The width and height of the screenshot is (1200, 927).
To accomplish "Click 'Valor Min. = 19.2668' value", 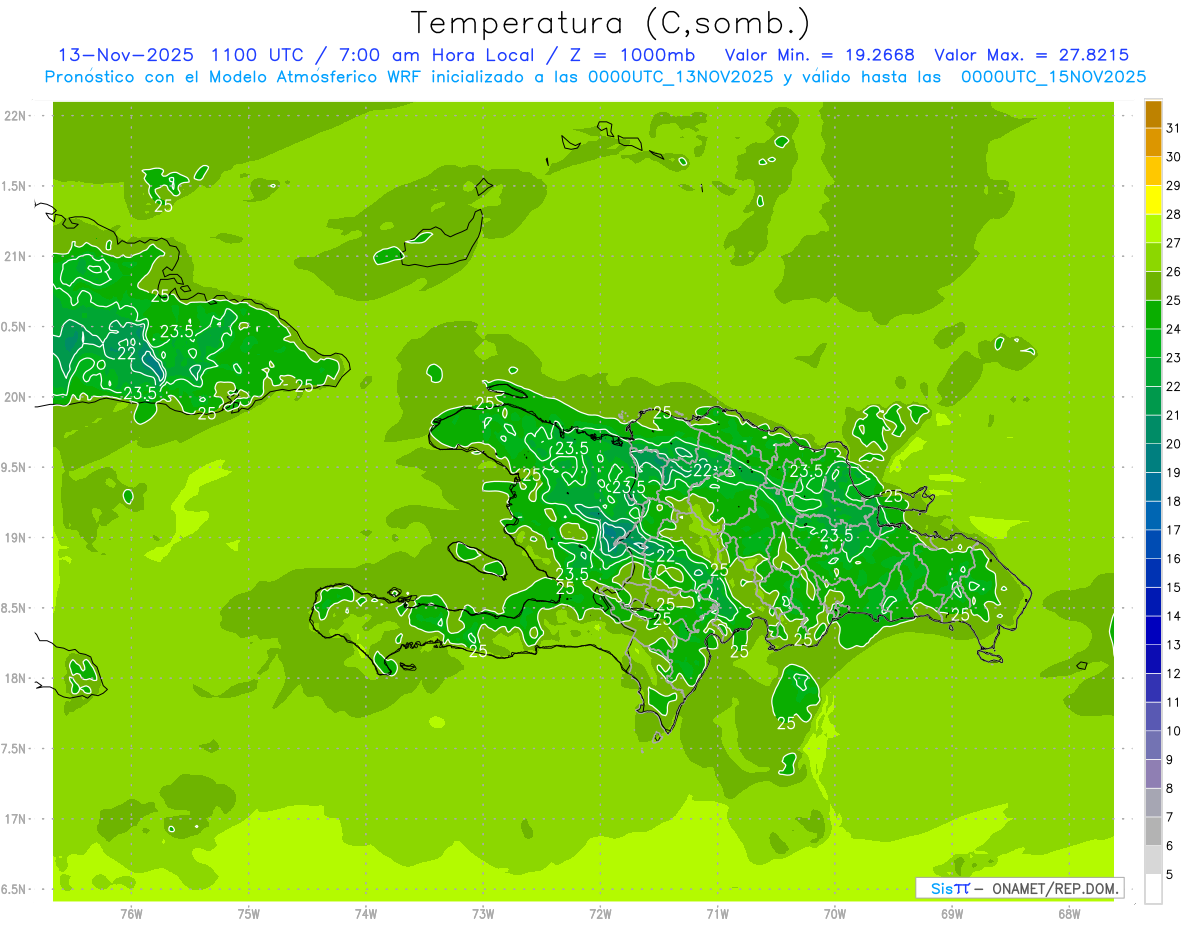I will point(819,55).
